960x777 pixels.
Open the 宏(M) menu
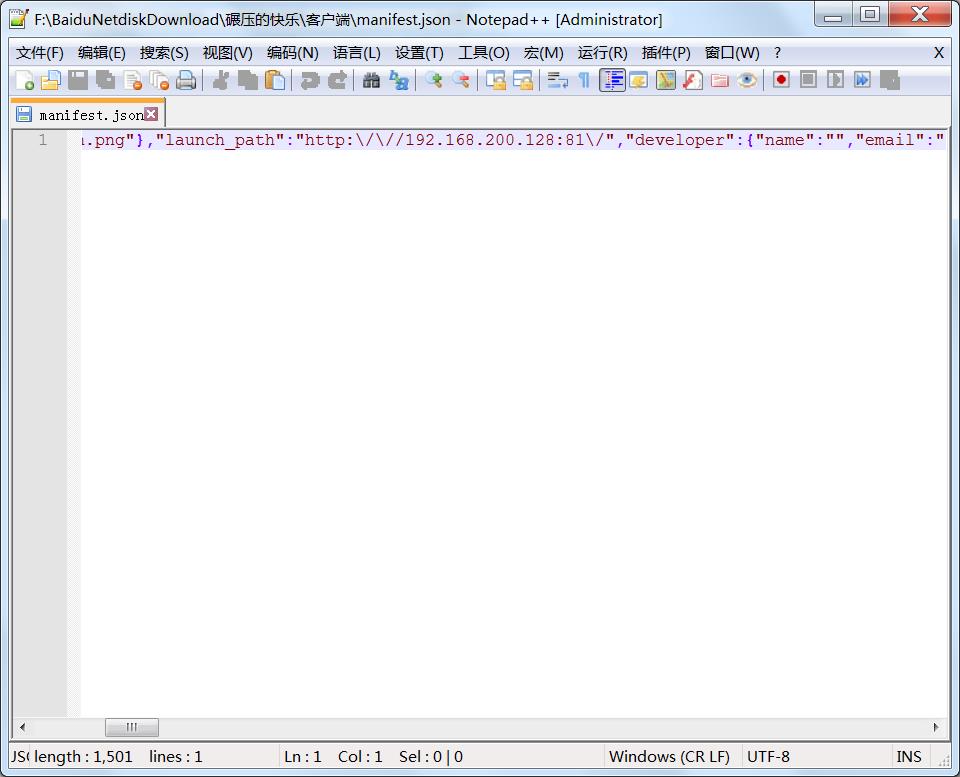[x=544, y=53]
